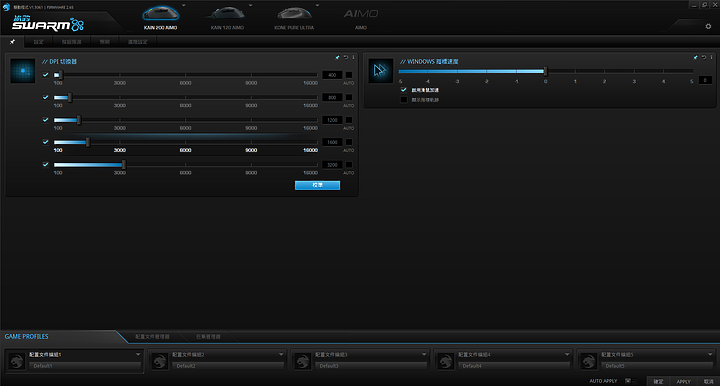Disable the 3200 DPI level checkbox
Image resolution: width=720 pixels, height=386 pixels.
point(45,164)
